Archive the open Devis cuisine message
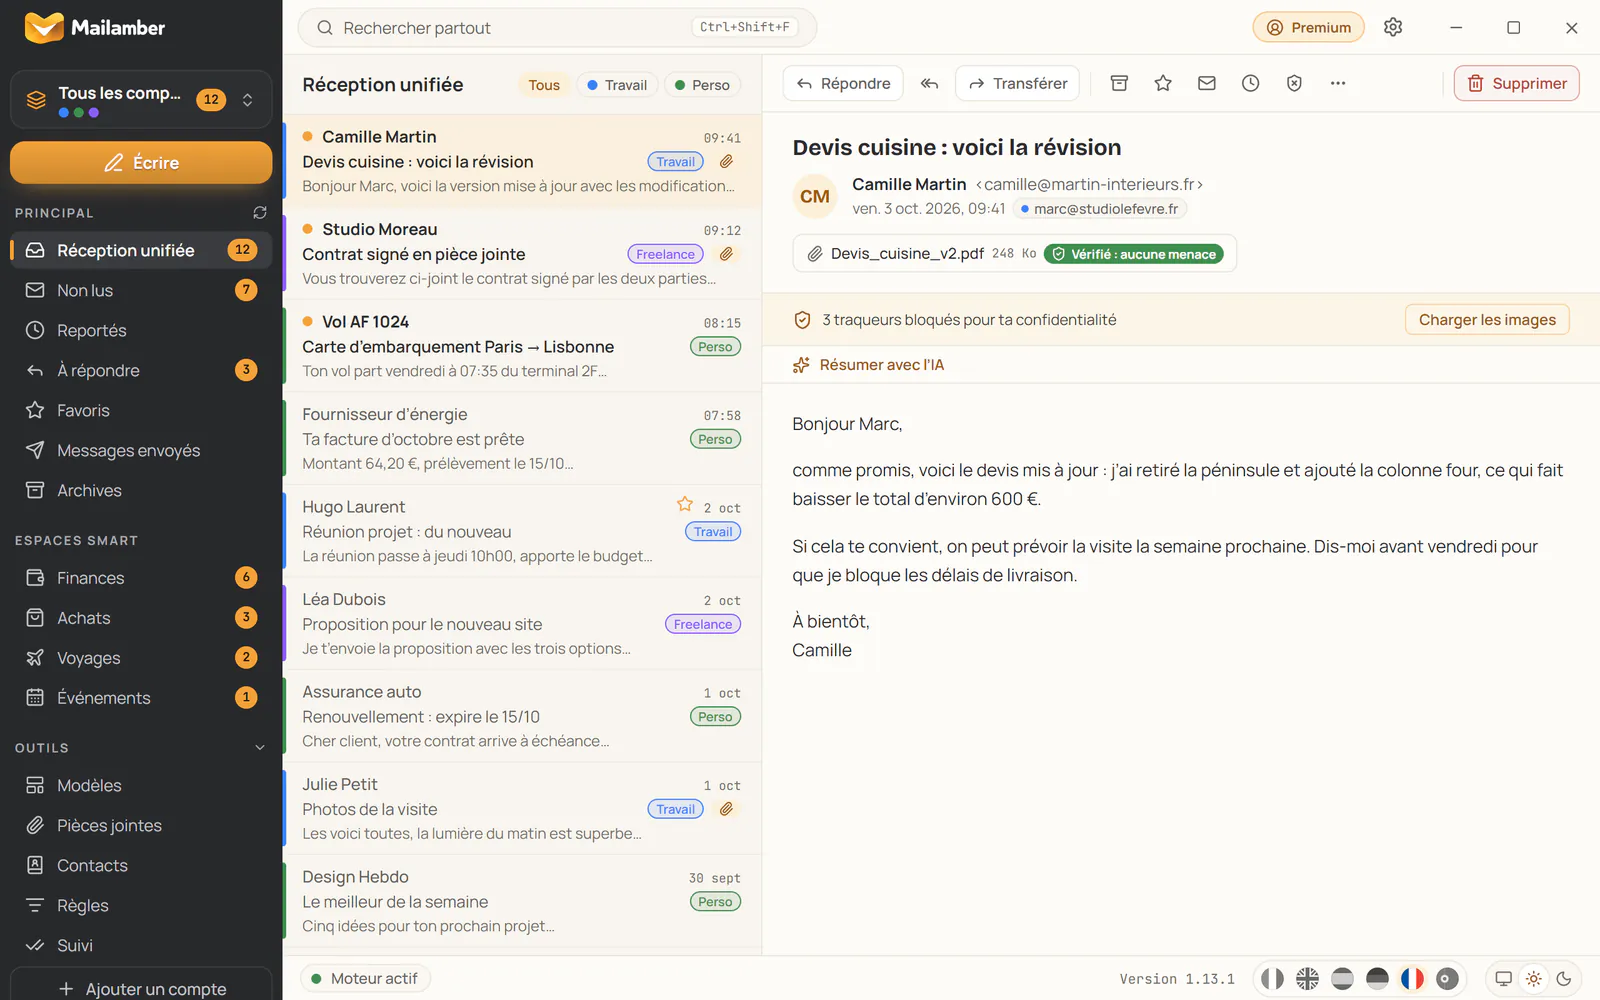Viewport: 1600px width, 1000px height. coord(1119,83)
